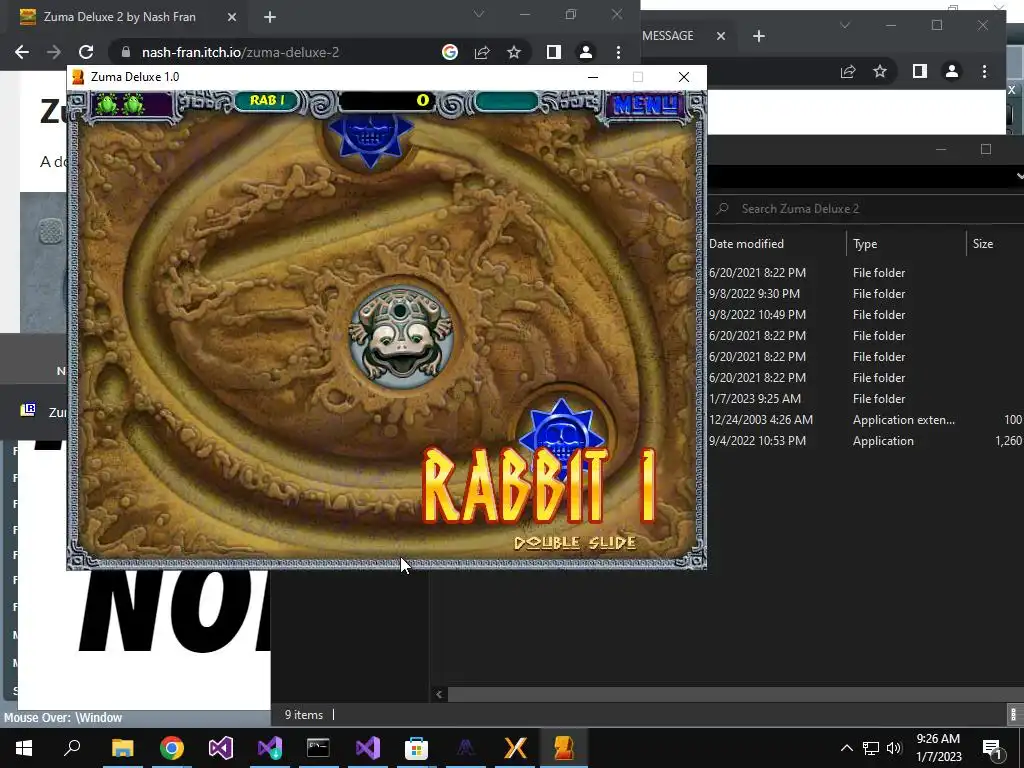
Task: Open File Explorer from the taskbar
Action: pyautogui.click(x=122, y=748)
